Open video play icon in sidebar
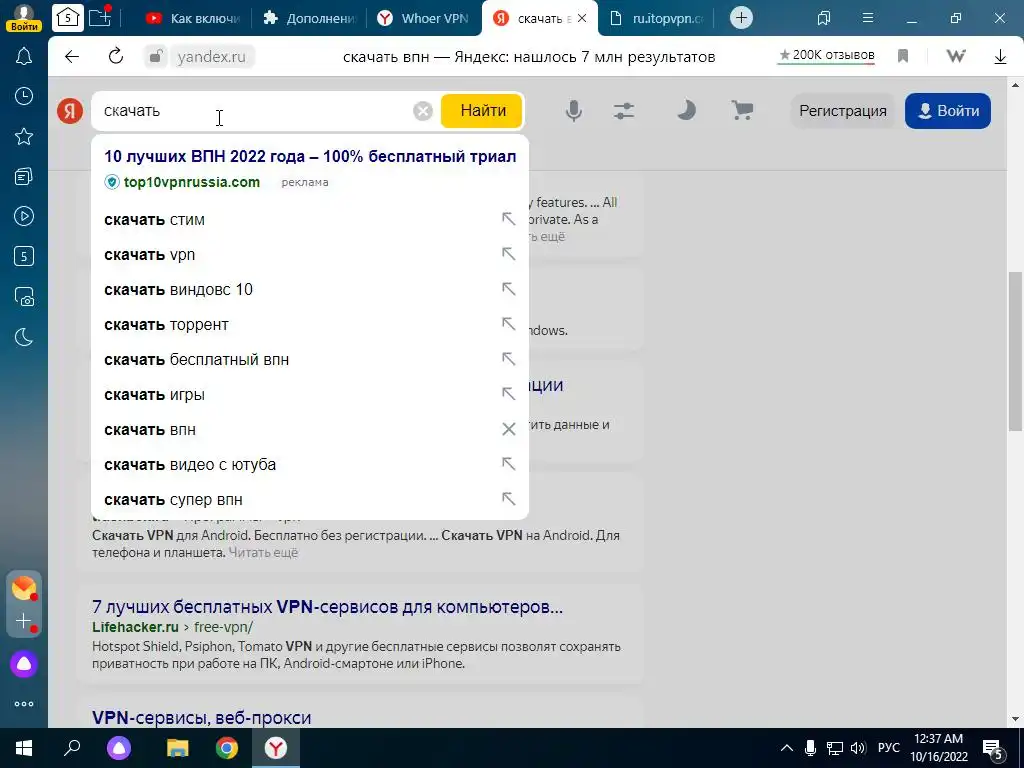 coord(24,216)
